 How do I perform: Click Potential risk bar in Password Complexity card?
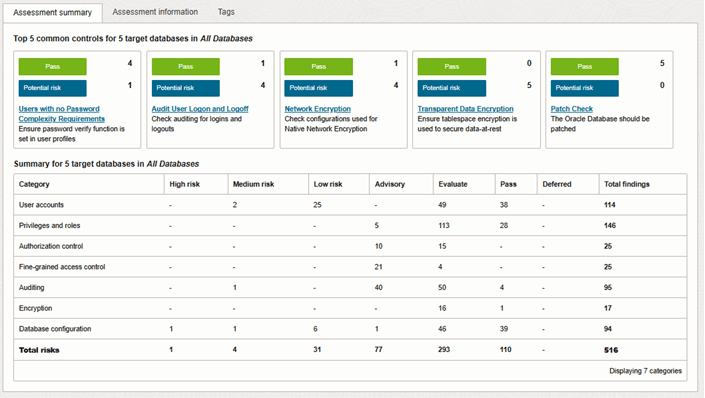click(x=53, y=88)
